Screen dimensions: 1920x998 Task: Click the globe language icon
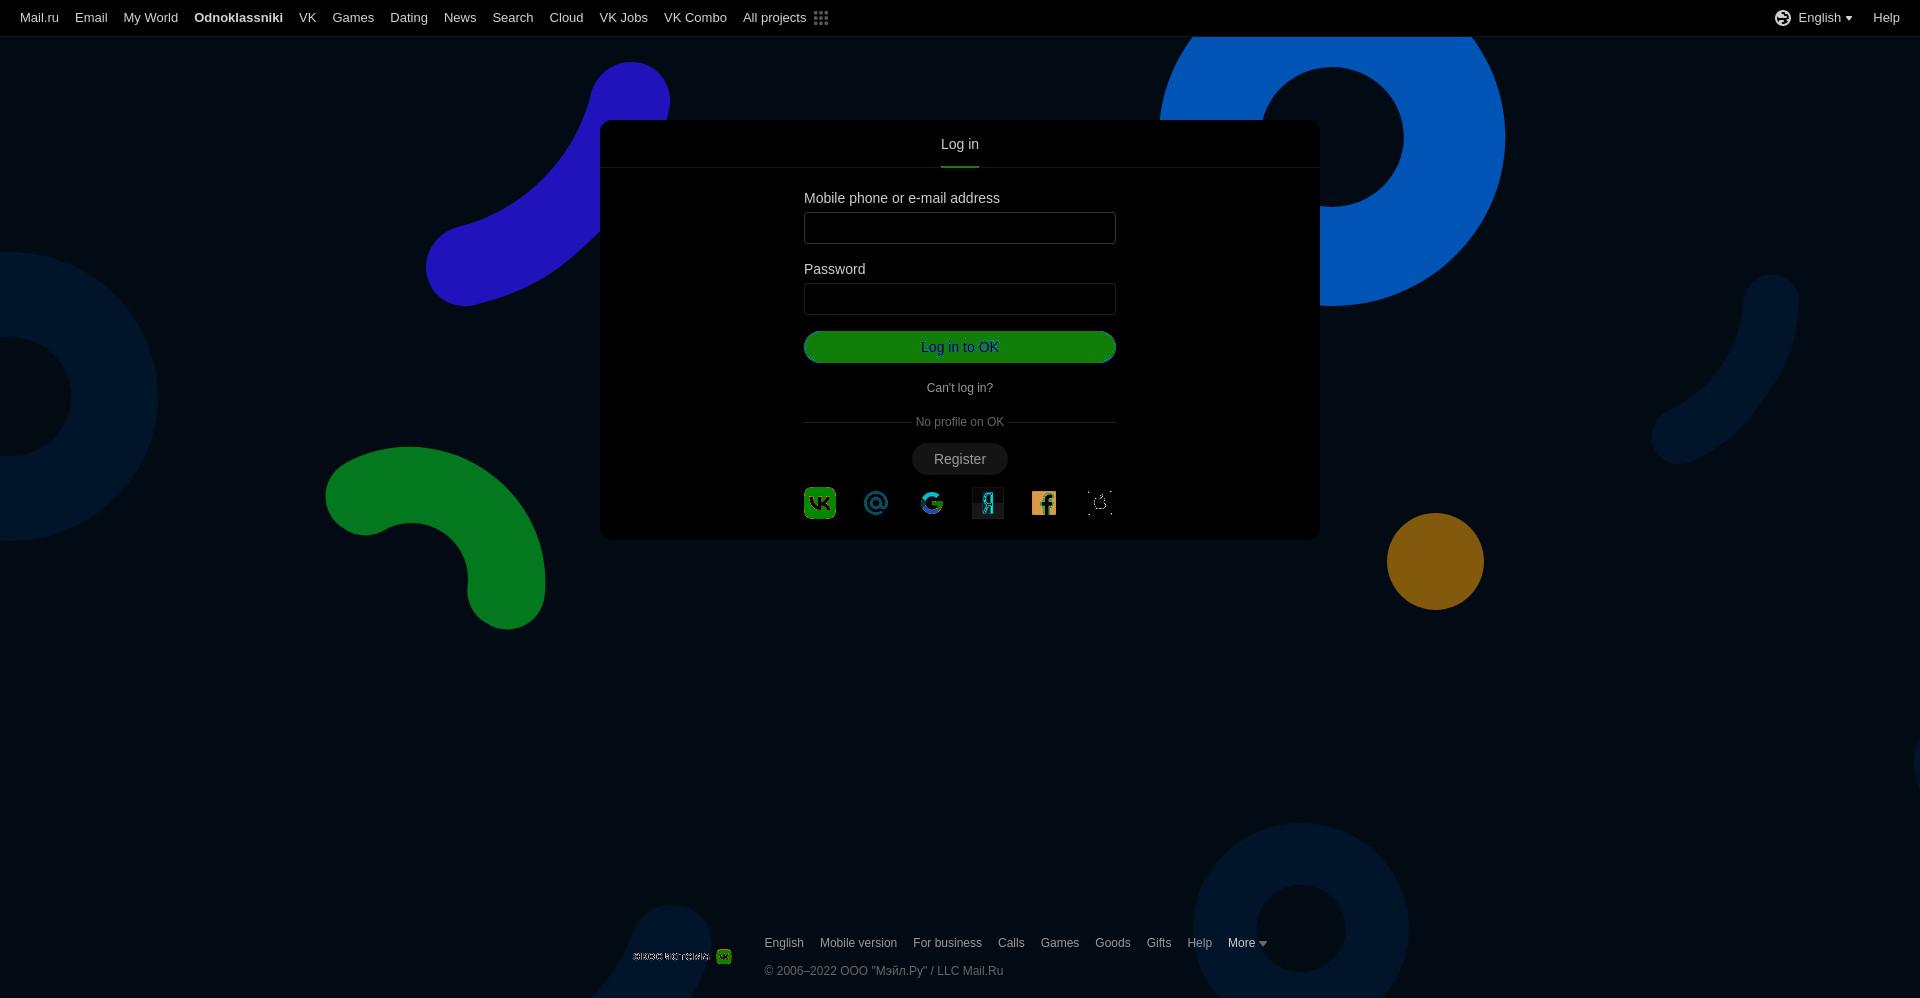pyautogui.click(x=1783, y=18)
